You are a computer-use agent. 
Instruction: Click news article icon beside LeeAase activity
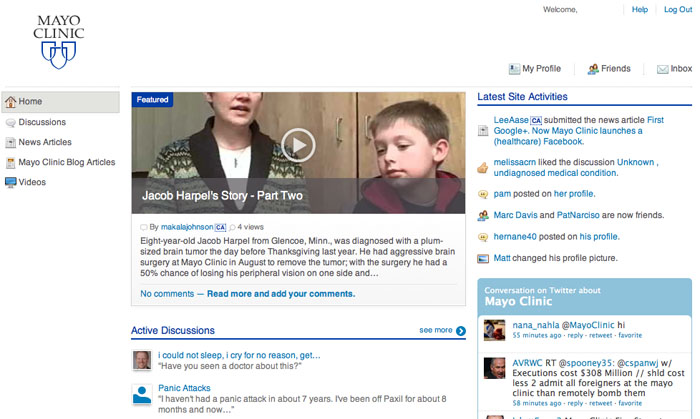[483, 131]
